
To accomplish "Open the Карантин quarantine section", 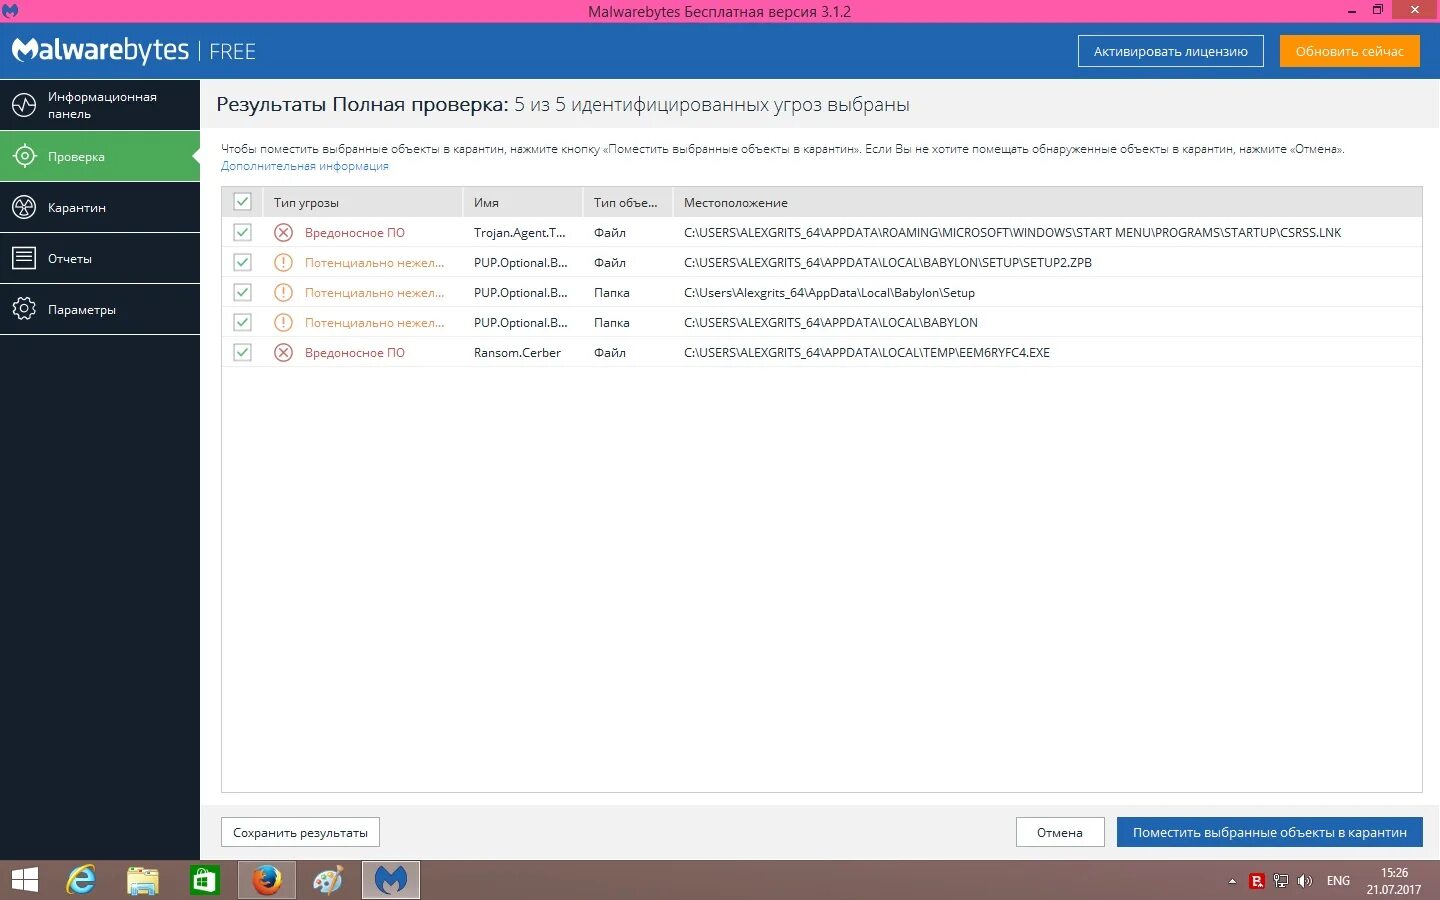I will tap(100, 207).
